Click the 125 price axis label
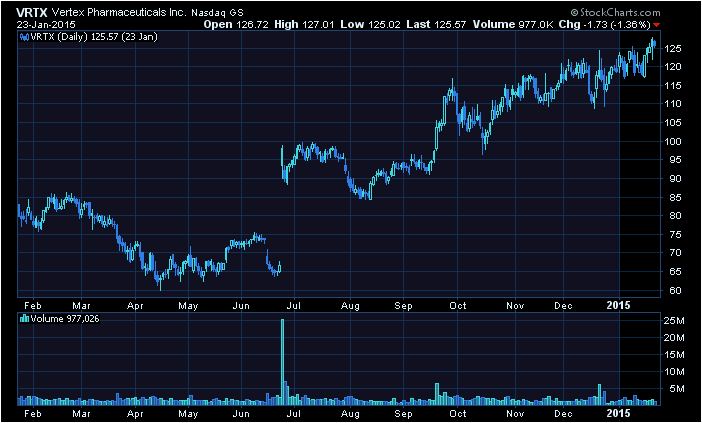The image size is (702, 423). [672, 48]
